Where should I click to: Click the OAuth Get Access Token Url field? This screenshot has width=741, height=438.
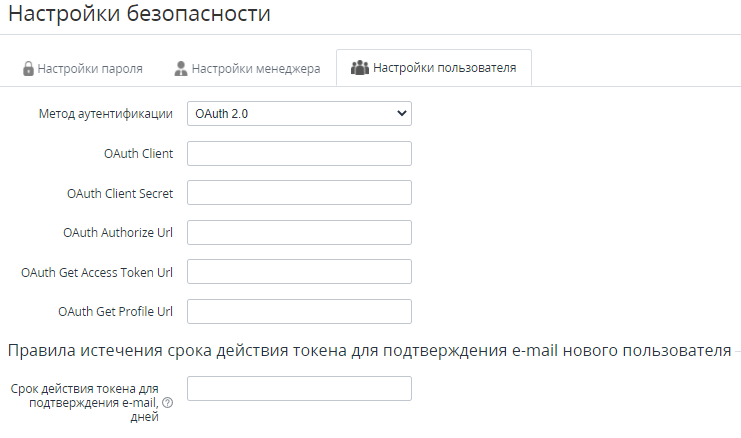pos(299,271)
